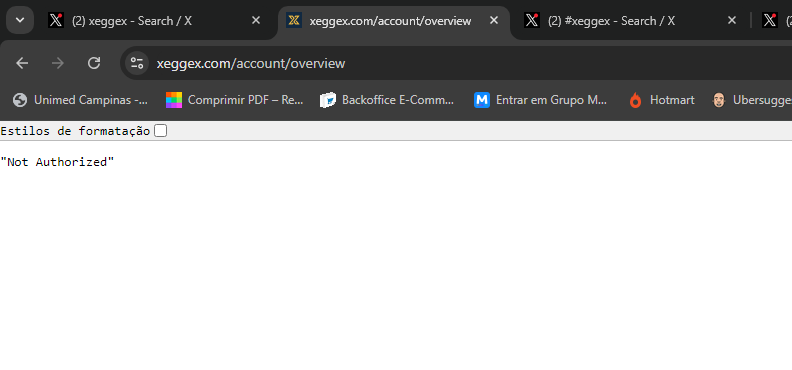The width and height of the screenshot is (792, 370).
Task: Click the Ubersuggest face icon
Action: click(719, 100)
